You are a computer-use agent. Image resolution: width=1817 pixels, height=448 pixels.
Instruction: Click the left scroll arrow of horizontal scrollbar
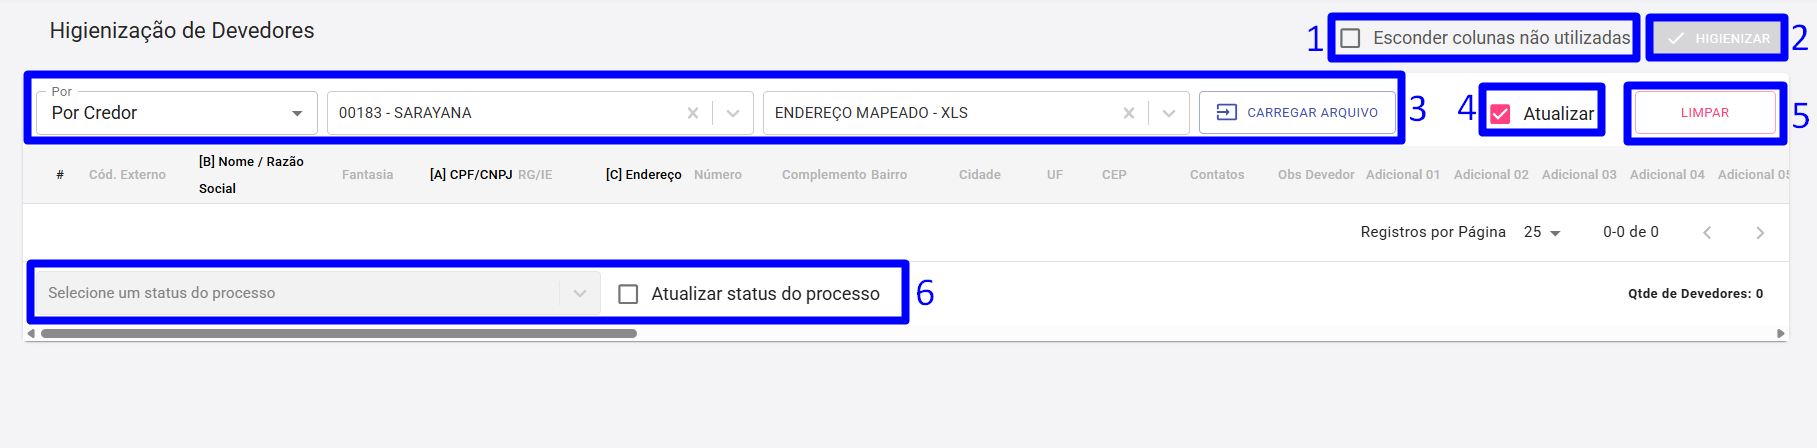point(31,333)
